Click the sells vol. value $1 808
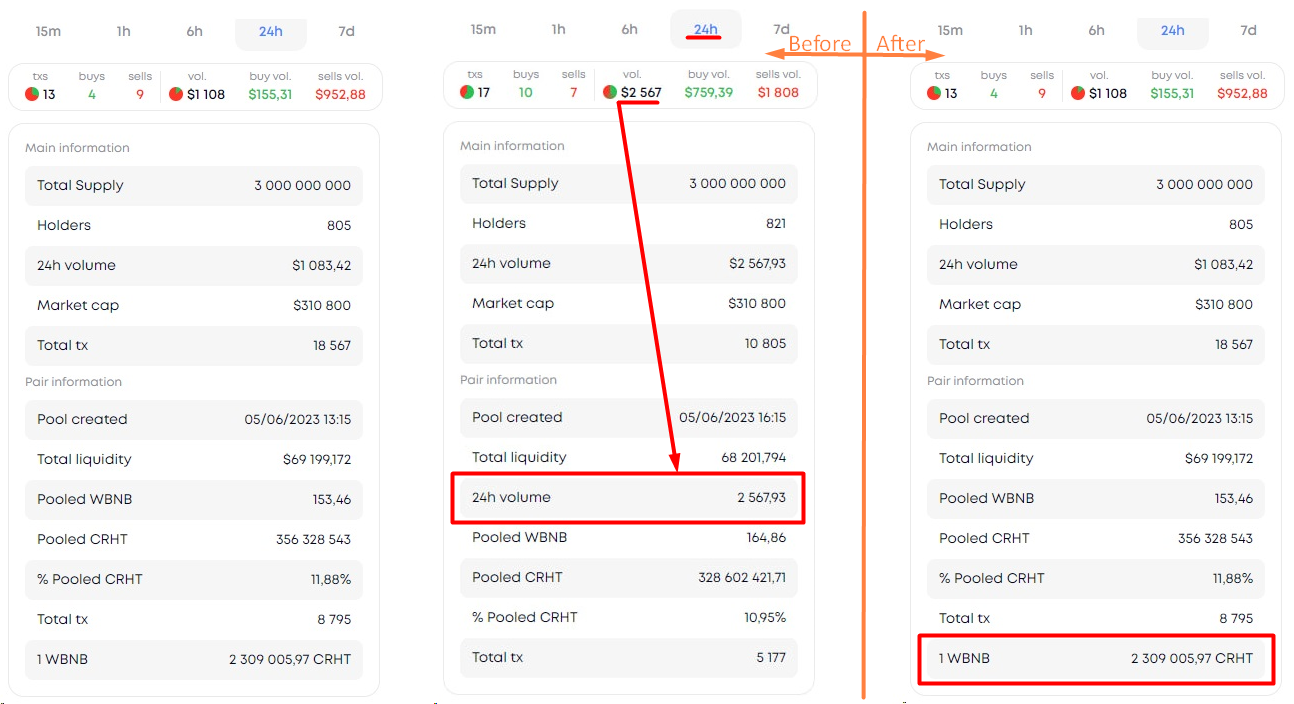The height and width of the screenshot is (704, 1294). pos(778,92)
